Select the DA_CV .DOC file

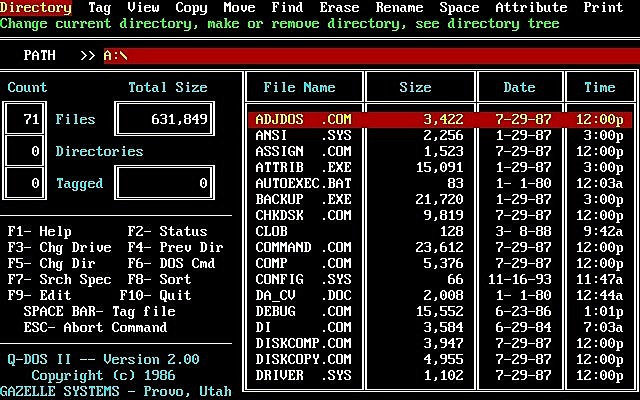coord(440,295)
